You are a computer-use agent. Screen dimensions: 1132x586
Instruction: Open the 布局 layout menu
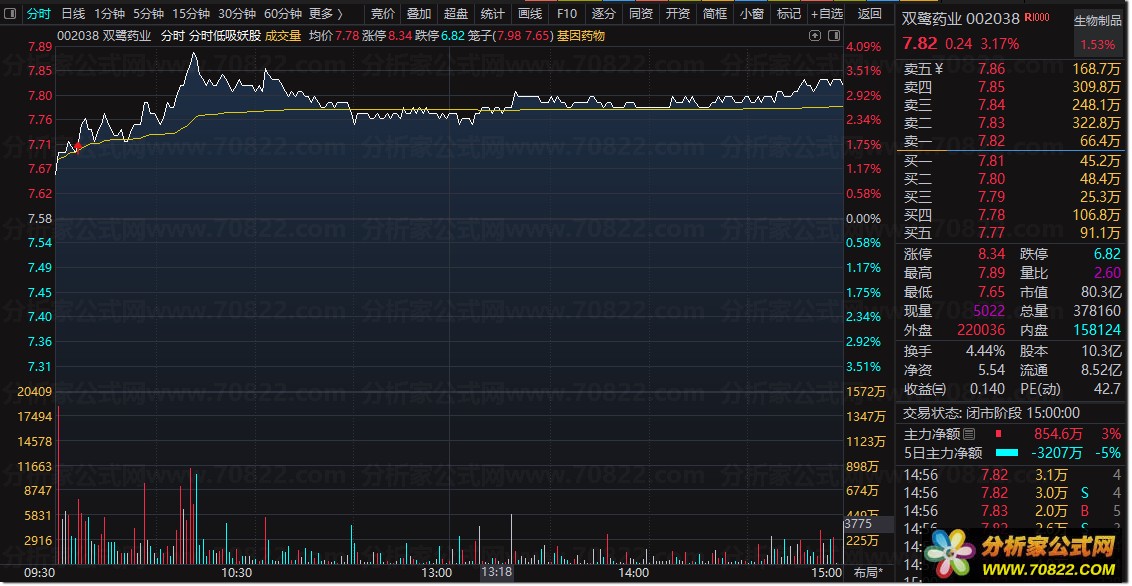tap(868, 573)
